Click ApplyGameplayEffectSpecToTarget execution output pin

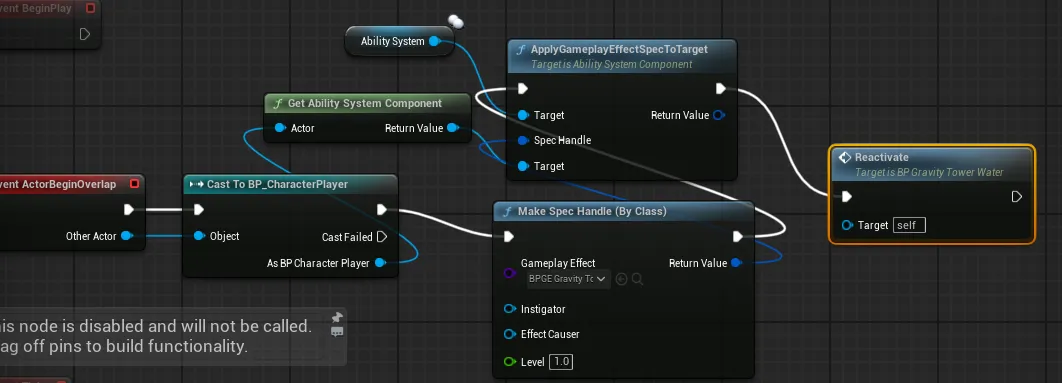pyautogui.click(x=721, y=89)
